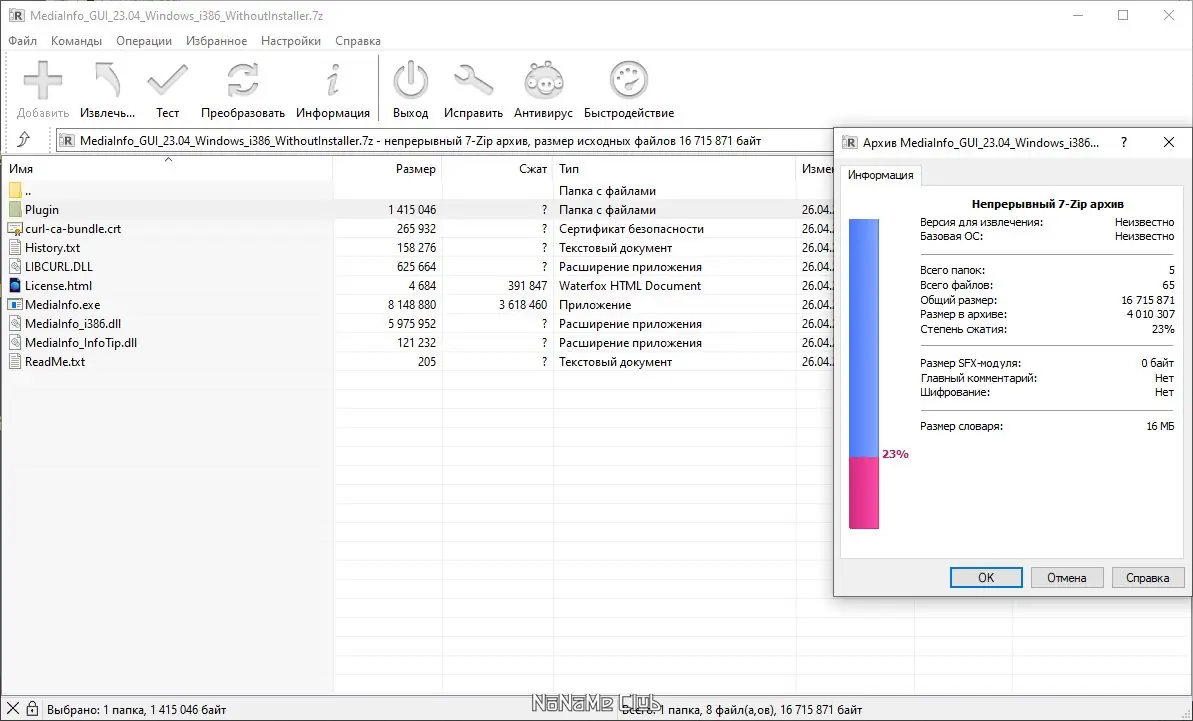Click the History.txt file icon

[x=15, y=247]
